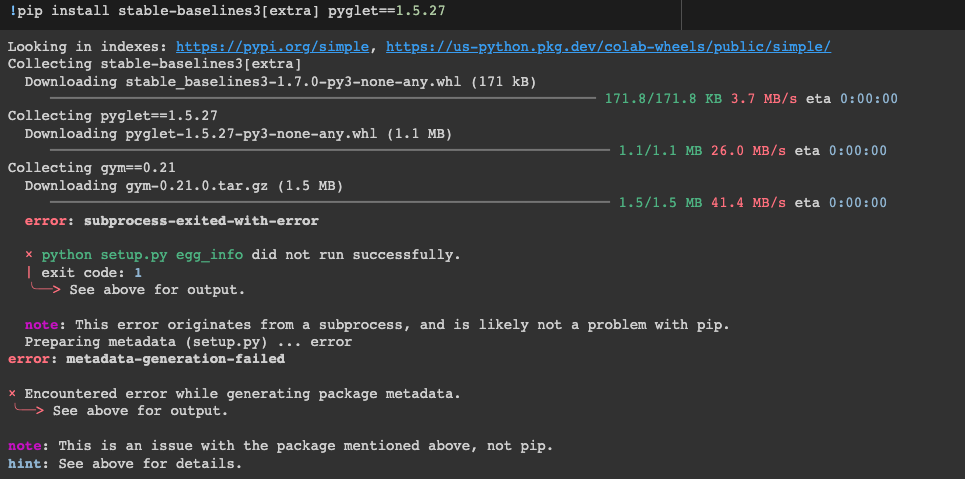Click the Collecting gym==0.21 line
The height and width of the screenshot is (479, 965).
(91, 167)
